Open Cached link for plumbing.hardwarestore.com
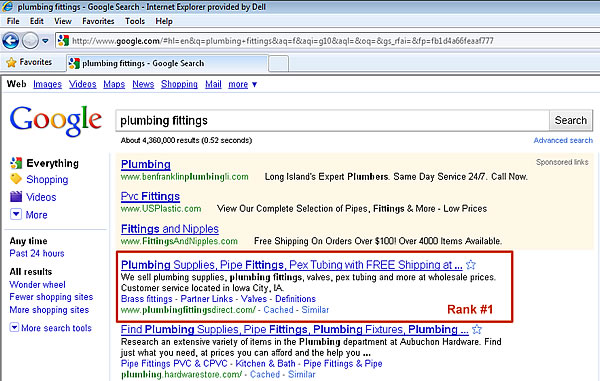The height and width of the screenshot is (381, 600). (x=265, y=374)
